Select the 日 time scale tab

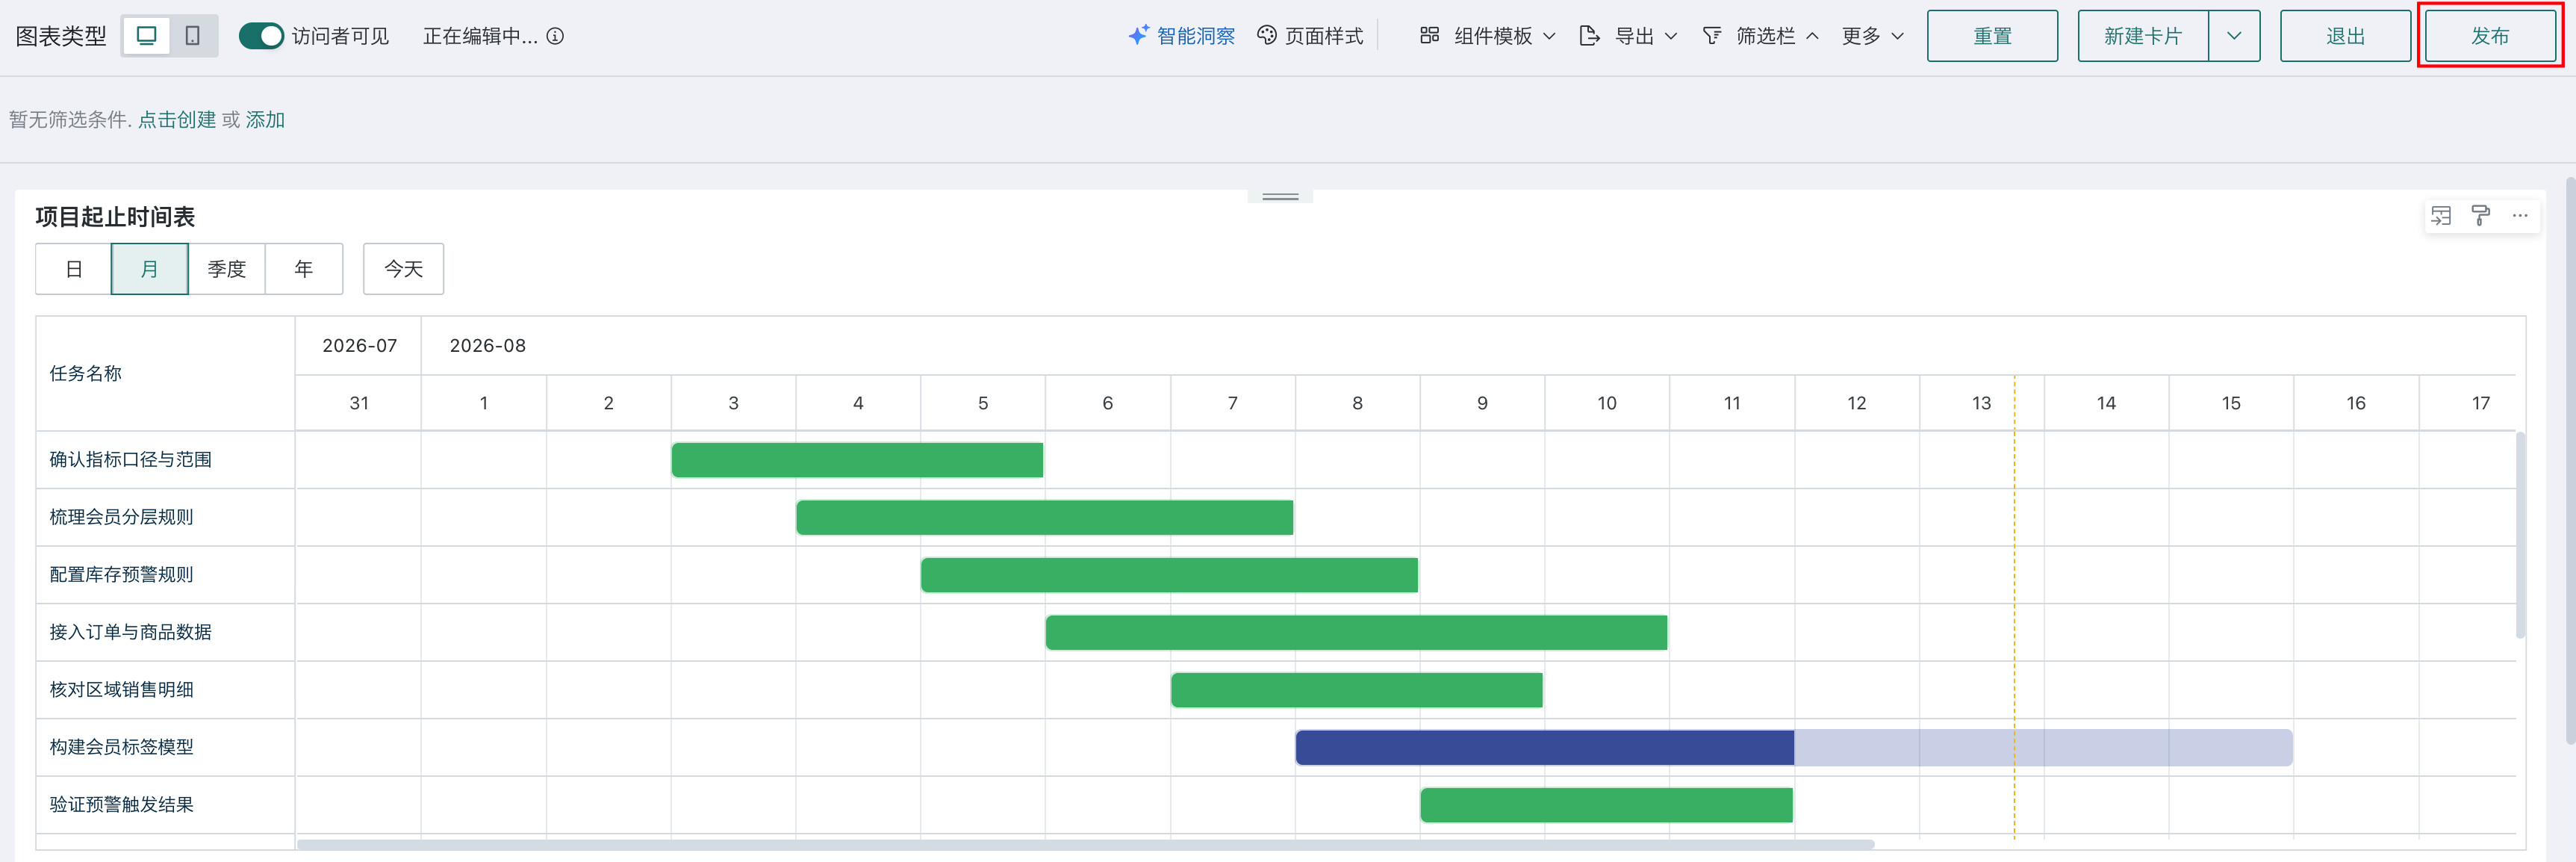point(73,269)
